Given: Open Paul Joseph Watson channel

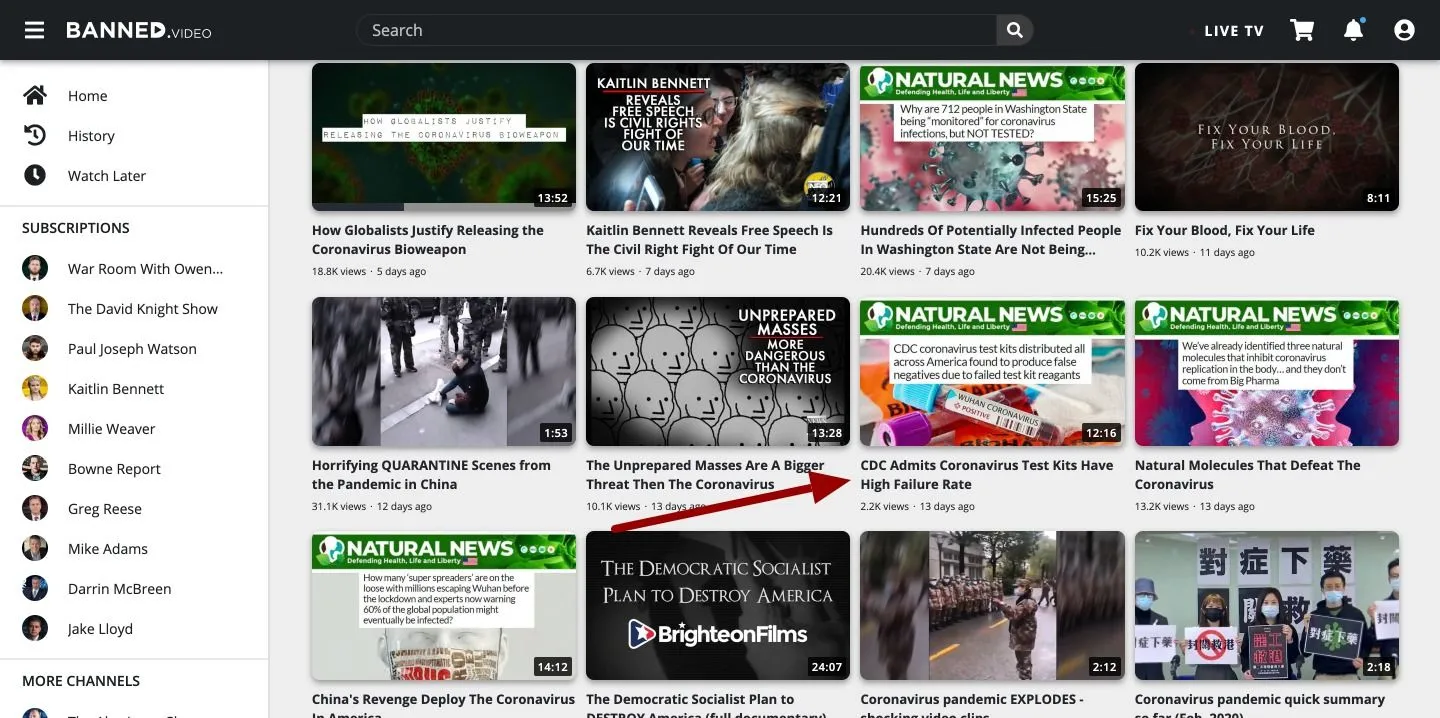Looking at the screenshot, I should (132, 349).
